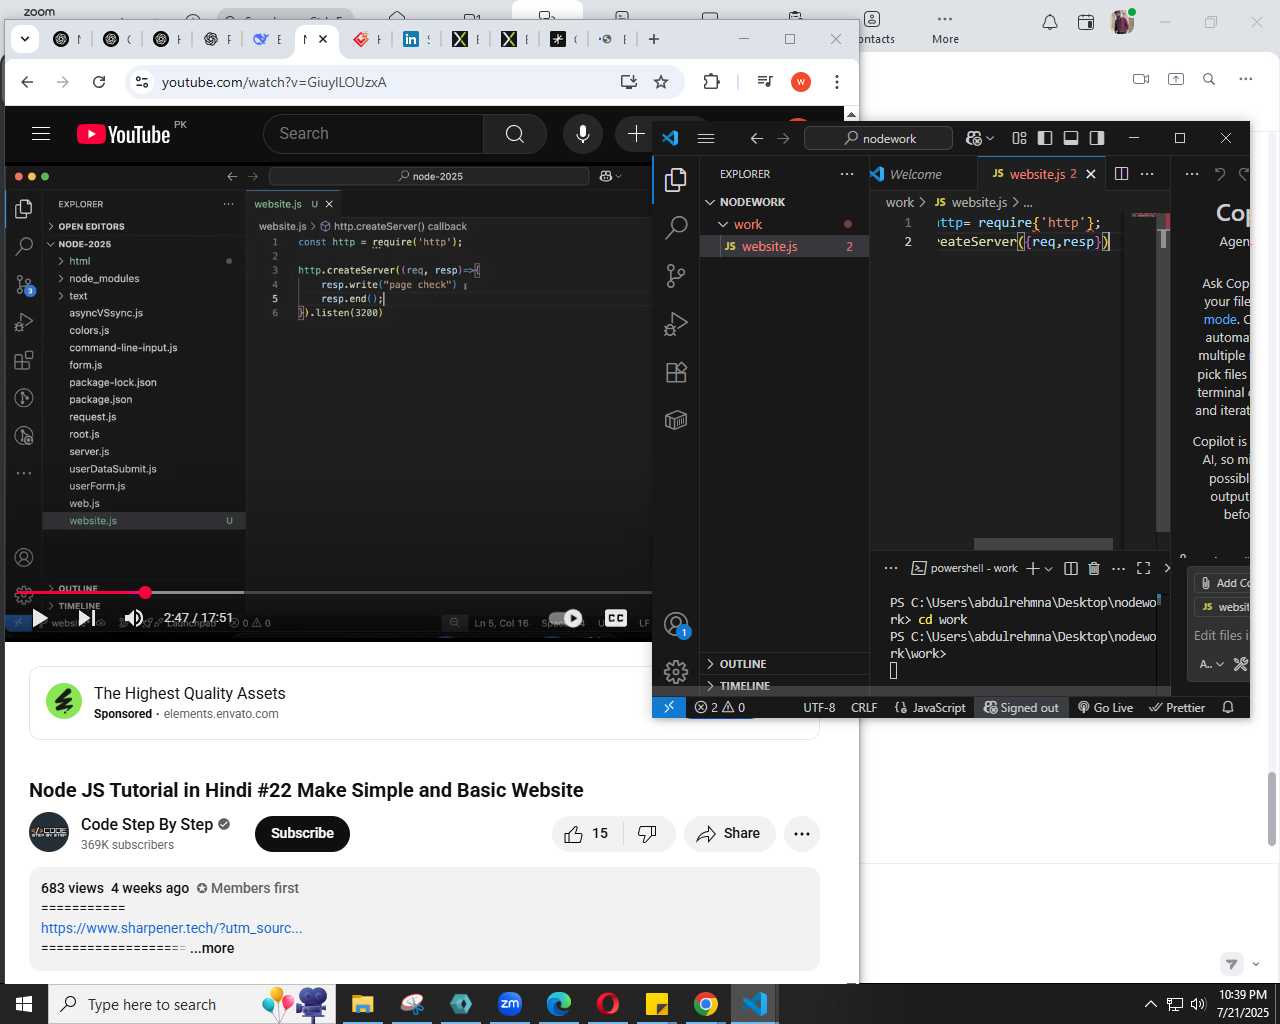Mute the video volume
The height and width of the screenshot is (1024, 1280).
pyautogui.click(x=133, y=618)
